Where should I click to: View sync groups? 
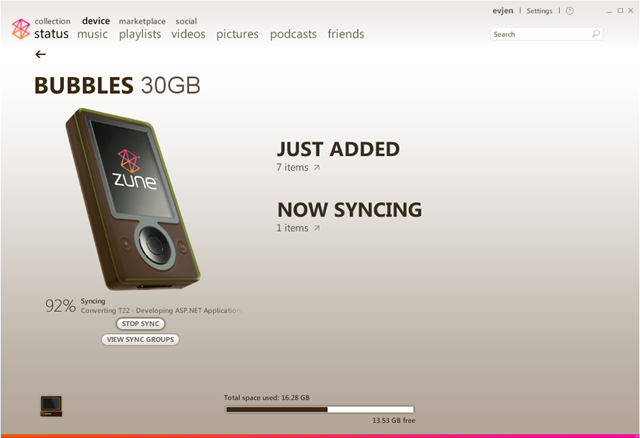click(x=140, y=340)
